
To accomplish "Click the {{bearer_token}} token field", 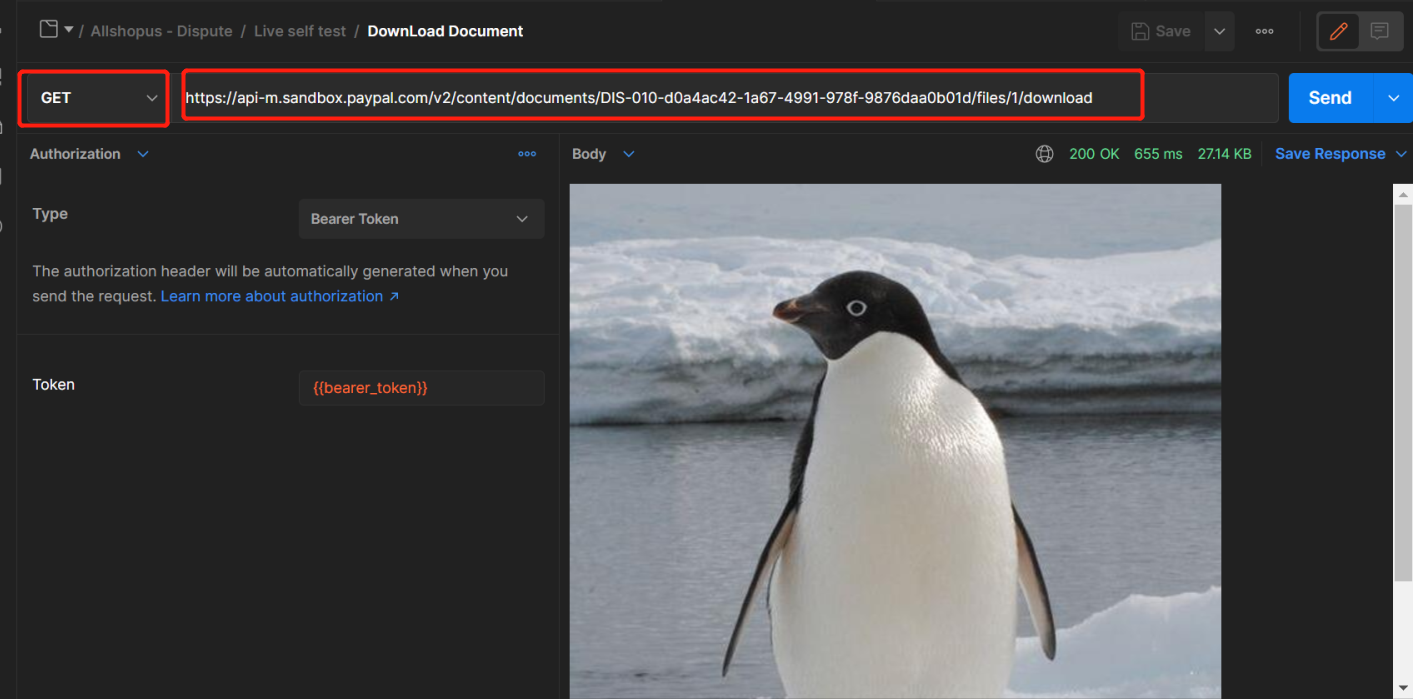I will tap(421, 387).
